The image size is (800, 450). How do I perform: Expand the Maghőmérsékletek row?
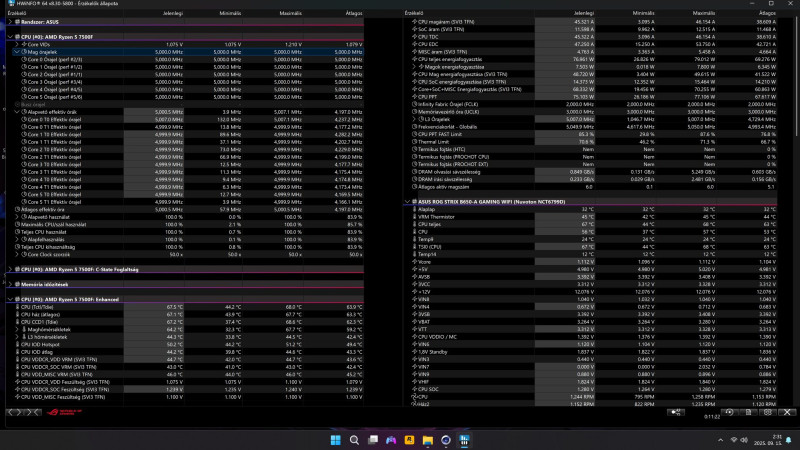[17, 330]
